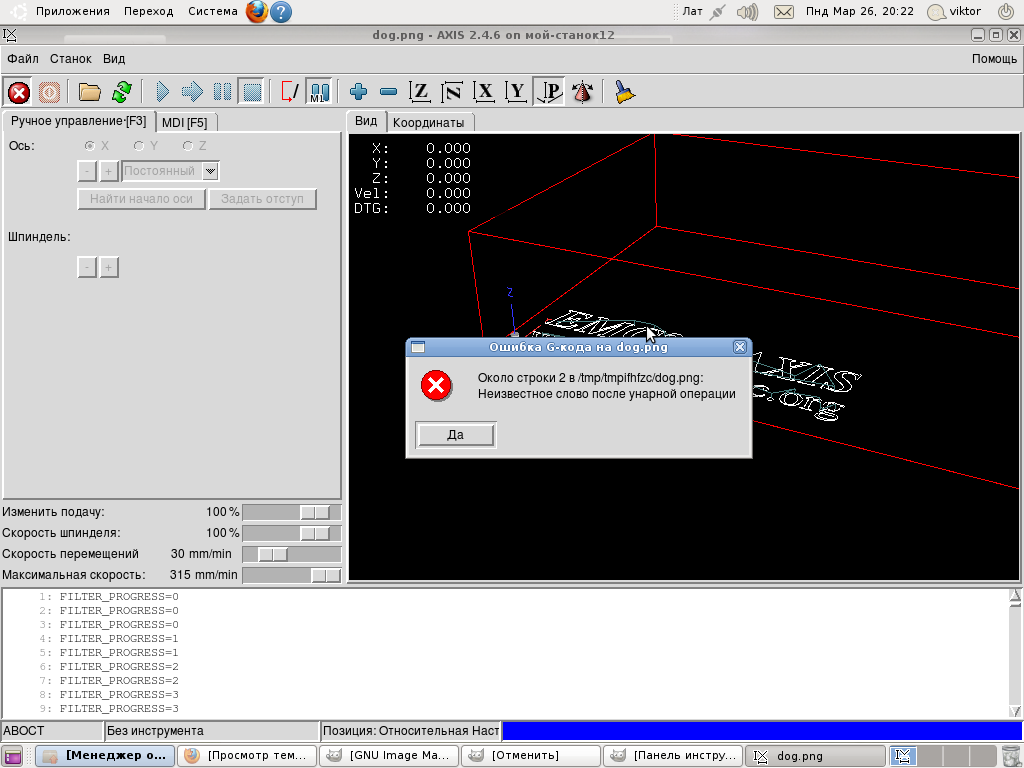The image size is (1024, 768).
Task: Switch to perspective P view
Action: (549, 92)
